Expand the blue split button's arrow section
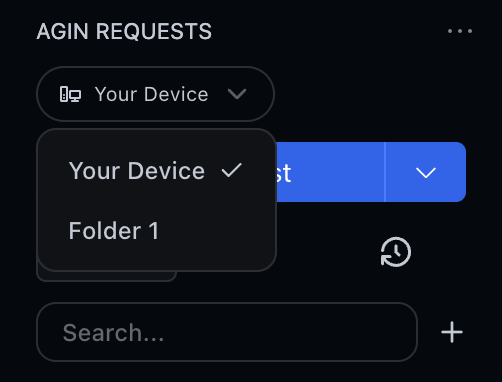Image resolution: width=502 pixels, height=382 pixels. [x=426, y=172]
